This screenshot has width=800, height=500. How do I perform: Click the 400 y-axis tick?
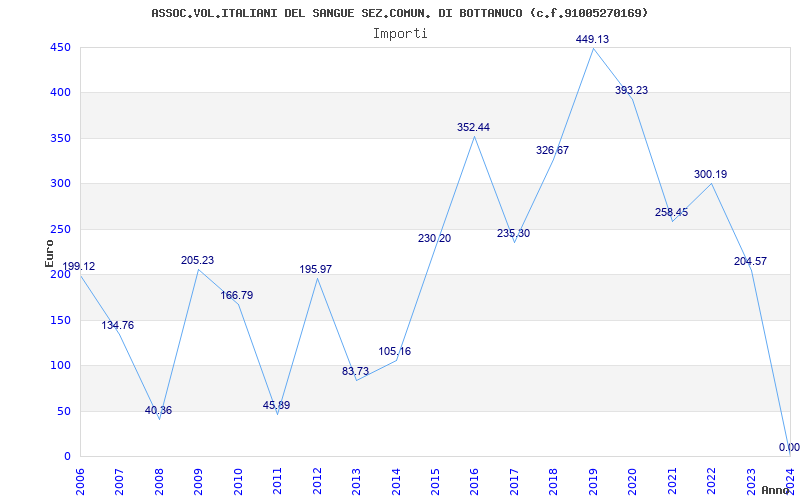(x=60, y=93)
